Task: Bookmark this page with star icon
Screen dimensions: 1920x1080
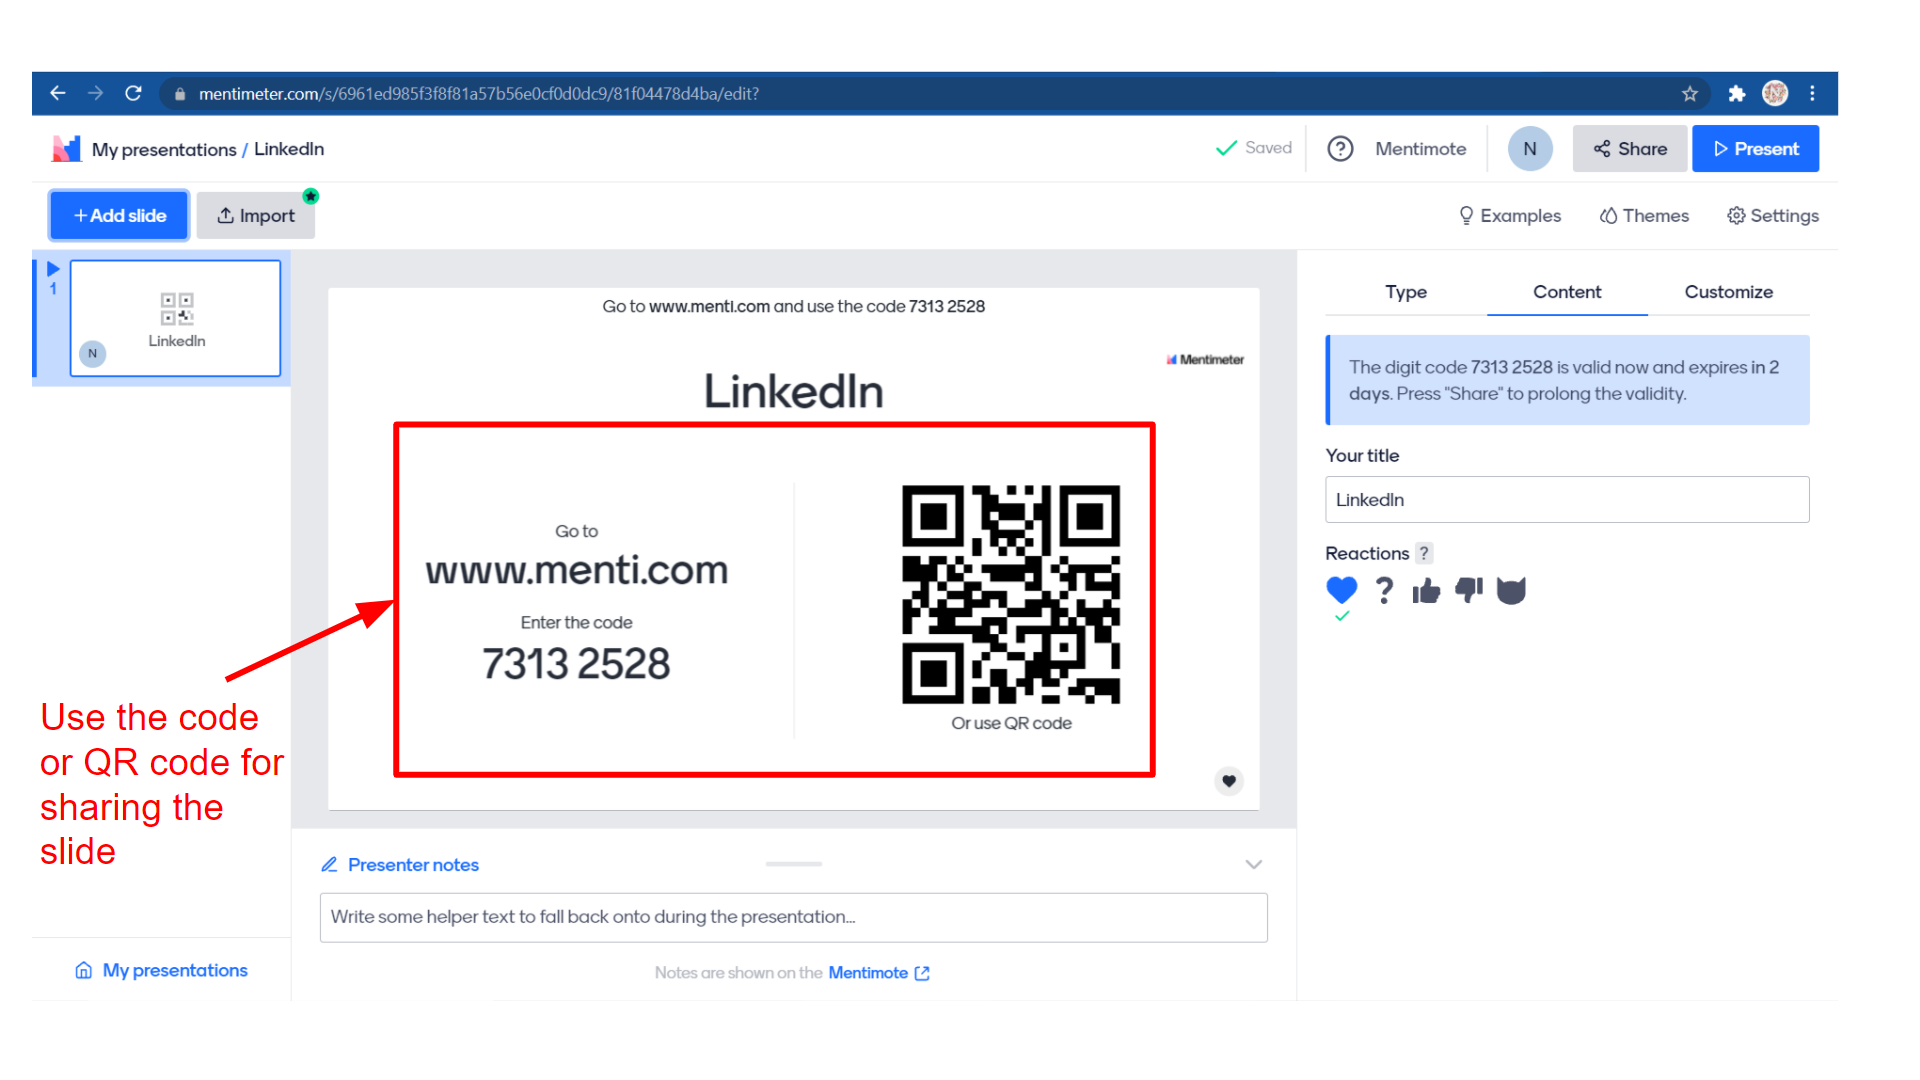Action: coord(1690,94)
